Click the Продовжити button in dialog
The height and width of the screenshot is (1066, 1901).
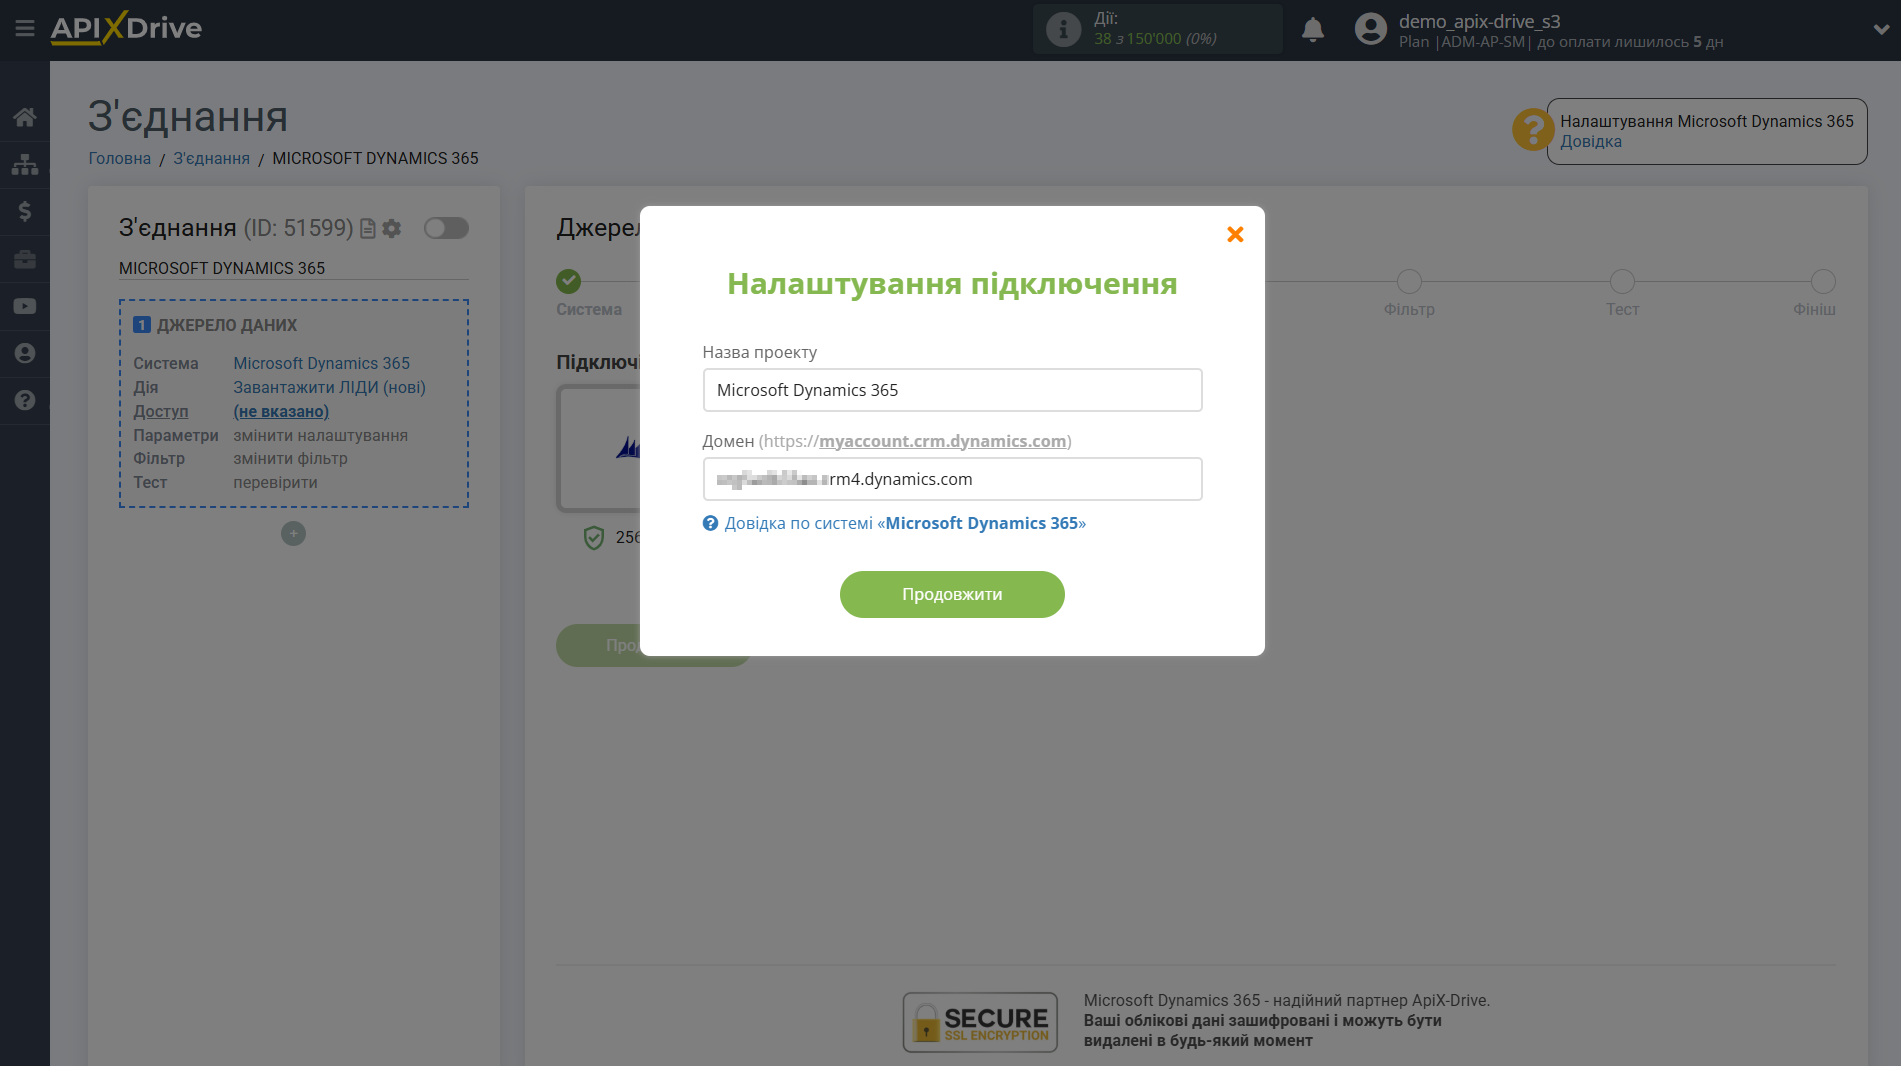click(952, 594)
